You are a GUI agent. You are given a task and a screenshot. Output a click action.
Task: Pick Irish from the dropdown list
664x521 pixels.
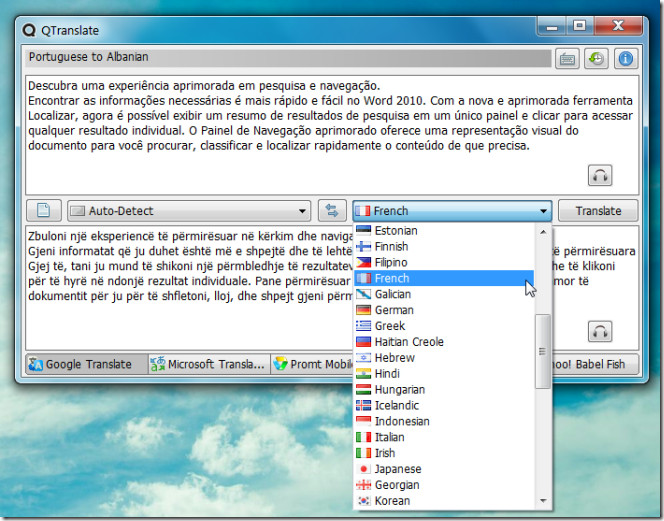(x=444, y=453)
